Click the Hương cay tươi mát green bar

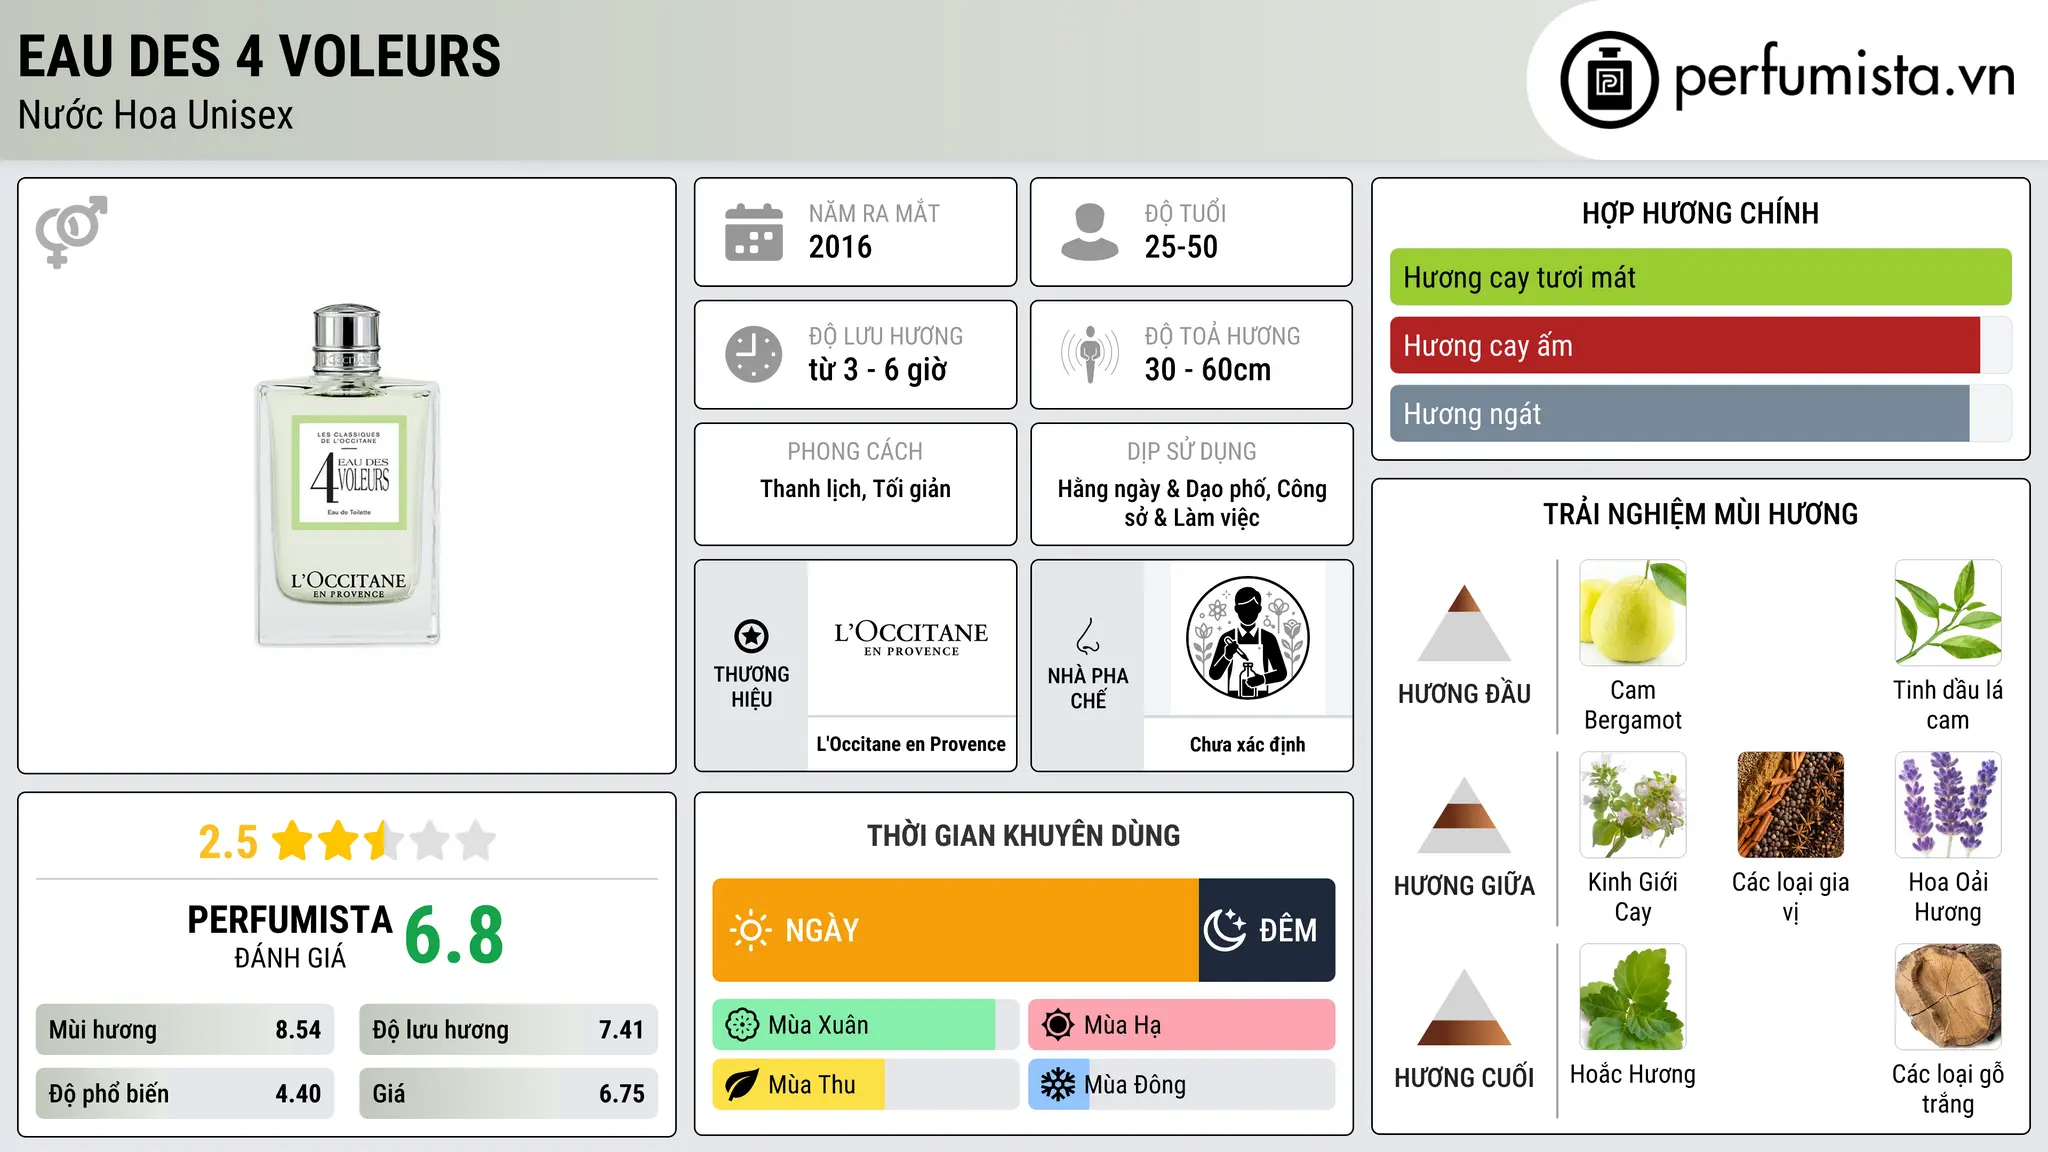(1701, 277)
